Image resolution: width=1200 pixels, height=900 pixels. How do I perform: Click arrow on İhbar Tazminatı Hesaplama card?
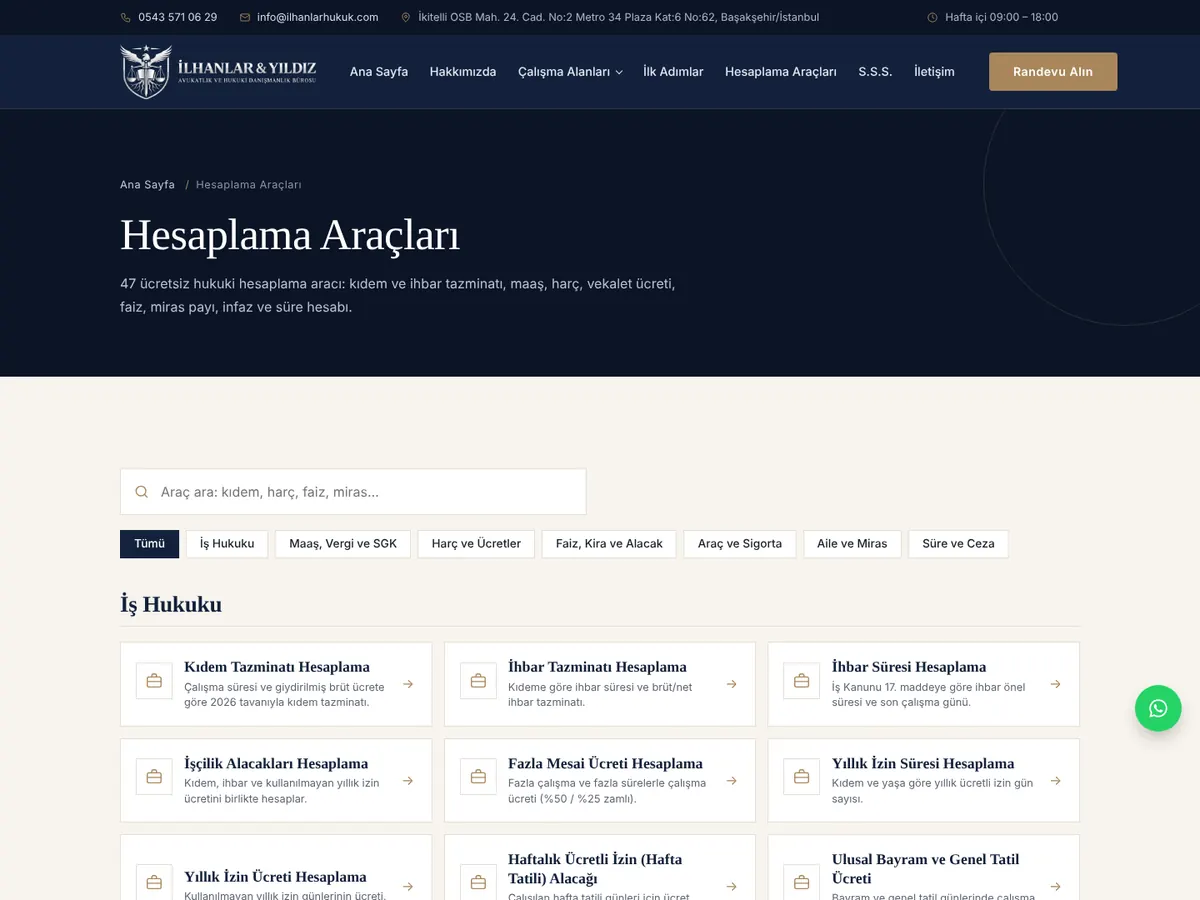point(732,684)
